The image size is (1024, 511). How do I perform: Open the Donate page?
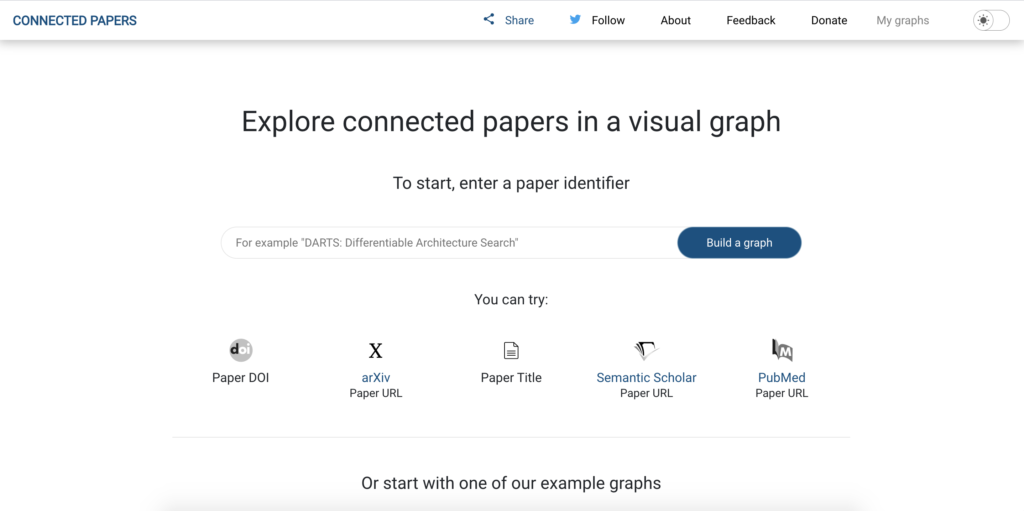coord(829,20)
